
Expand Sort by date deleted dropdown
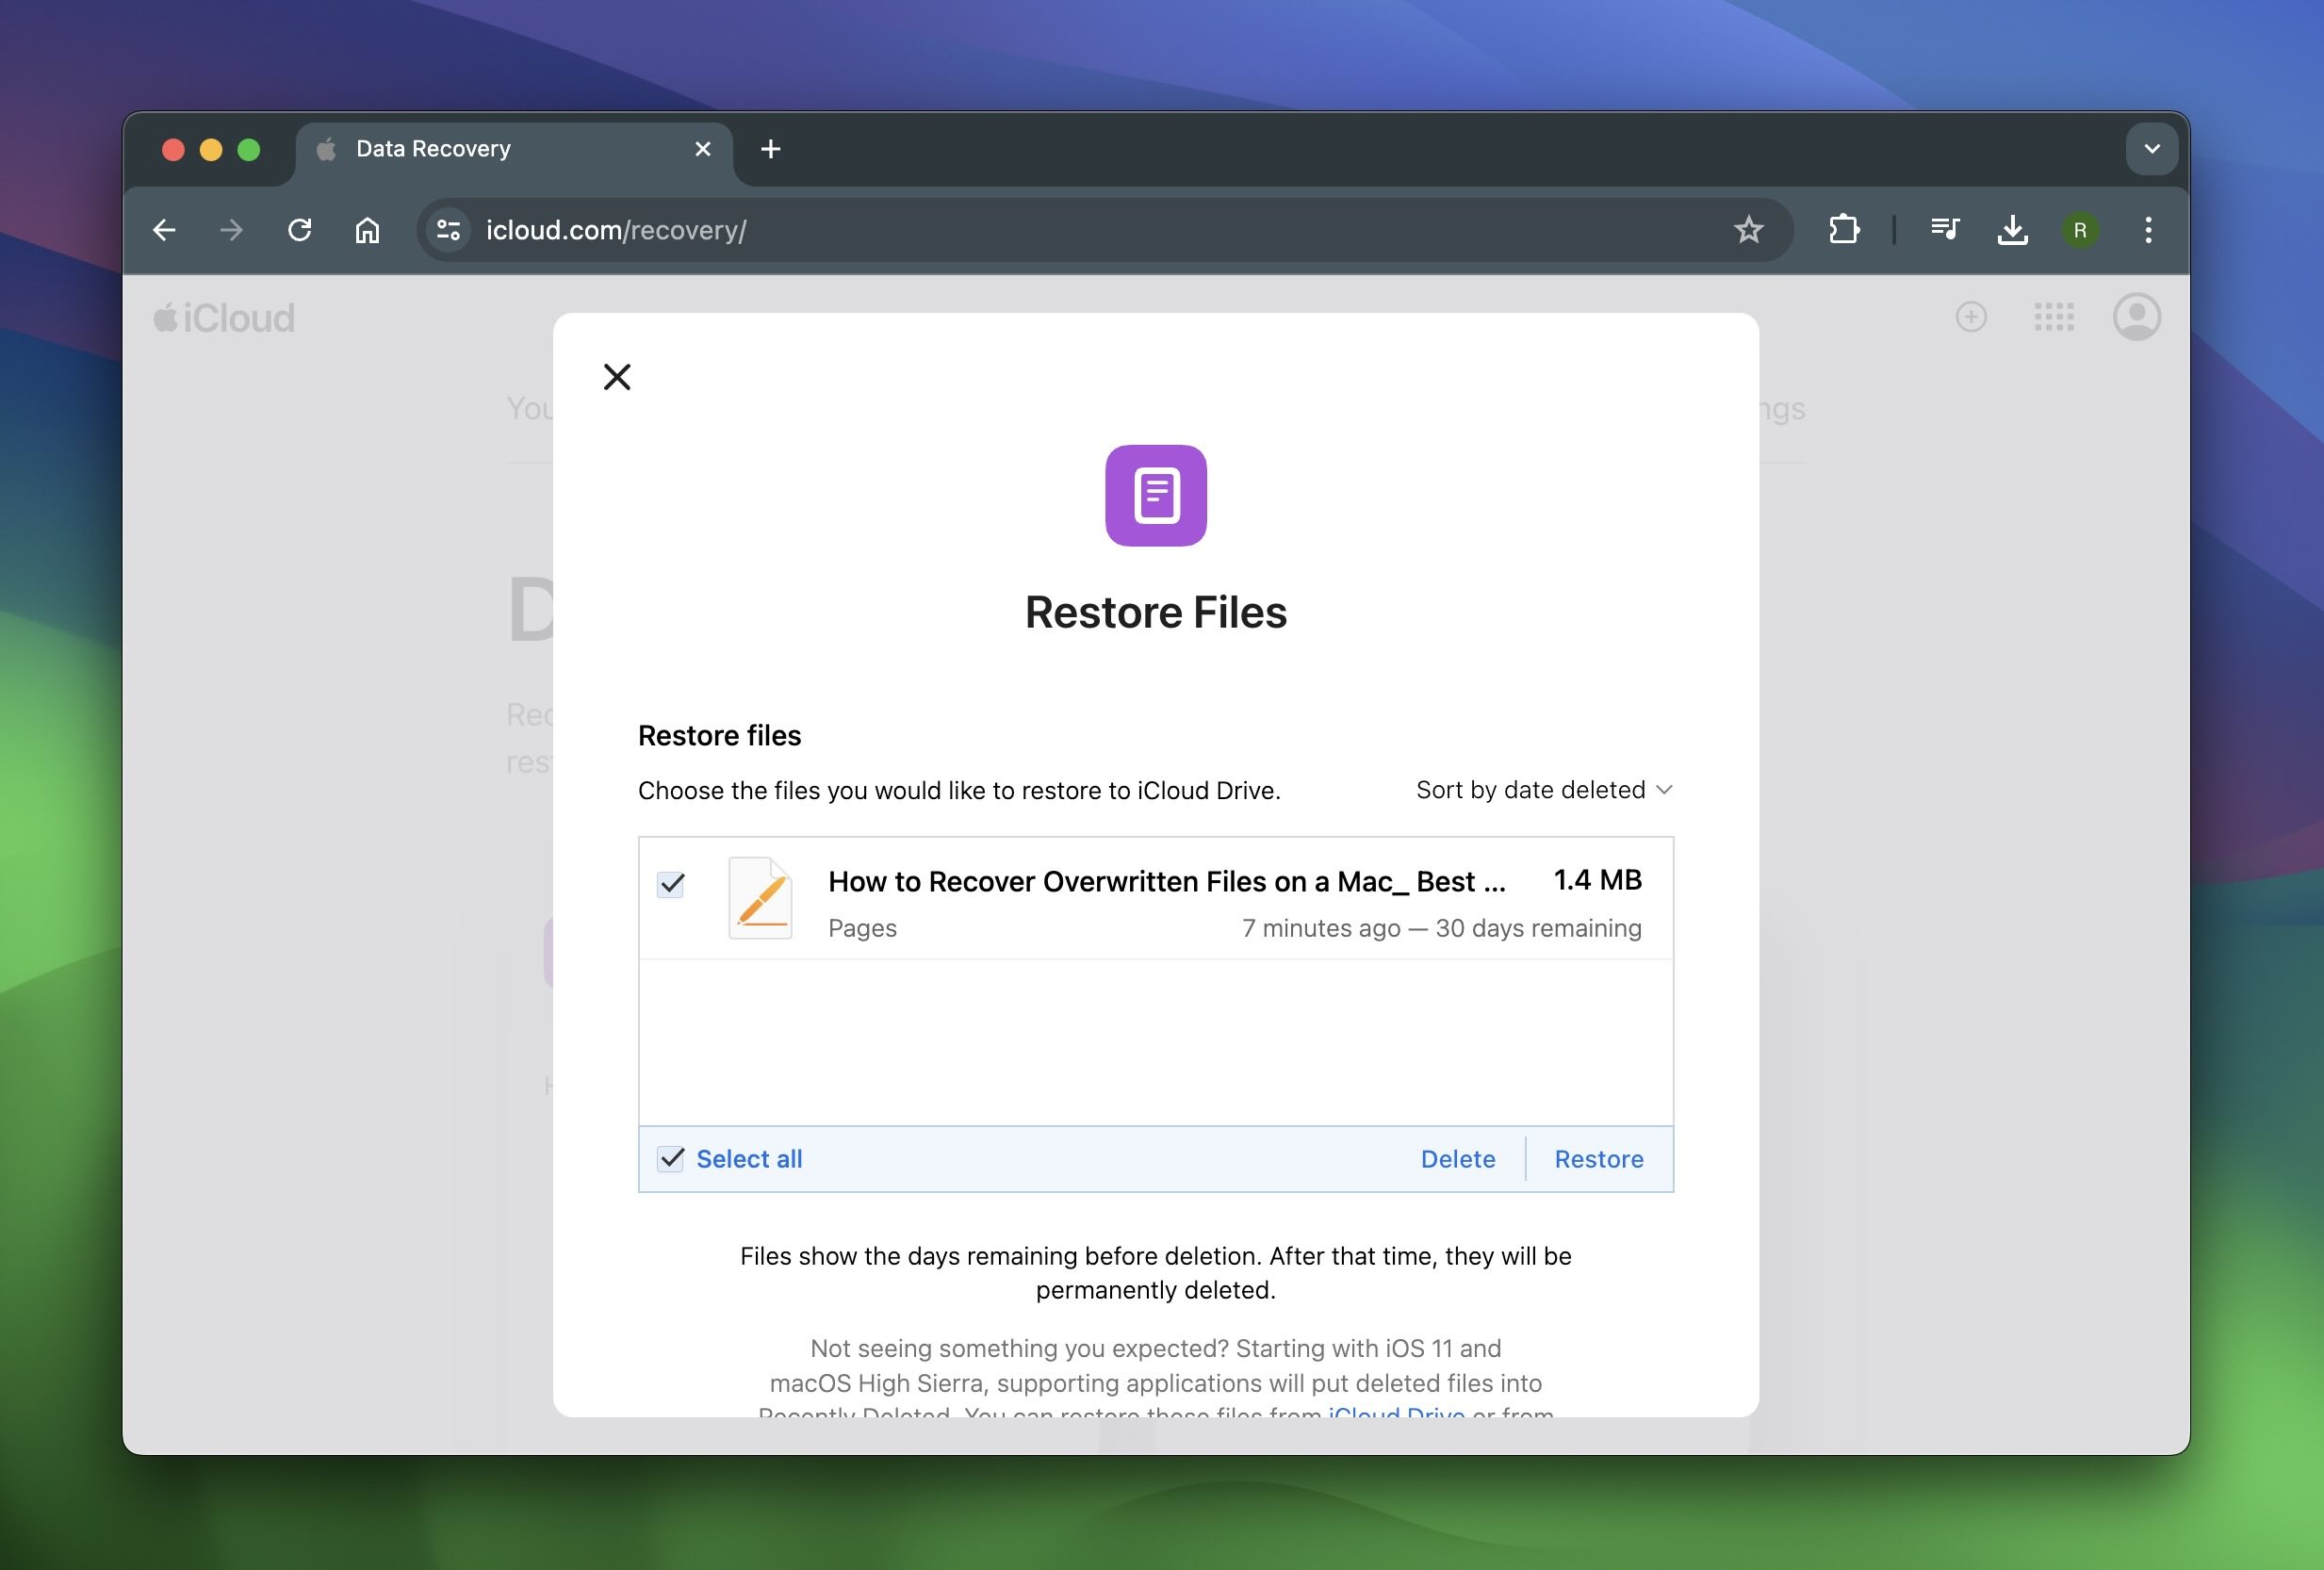tap(1541, 787)
